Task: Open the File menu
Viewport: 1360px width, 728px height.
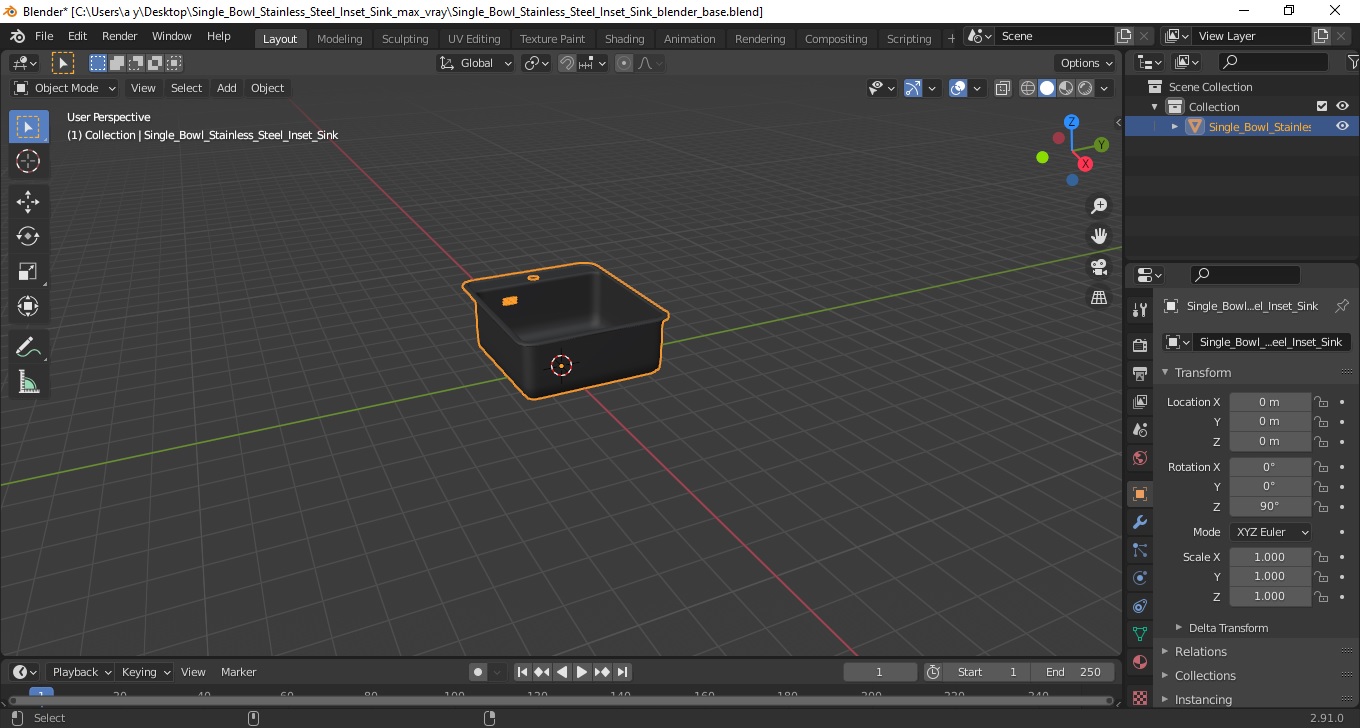Action: pos(44,36)
